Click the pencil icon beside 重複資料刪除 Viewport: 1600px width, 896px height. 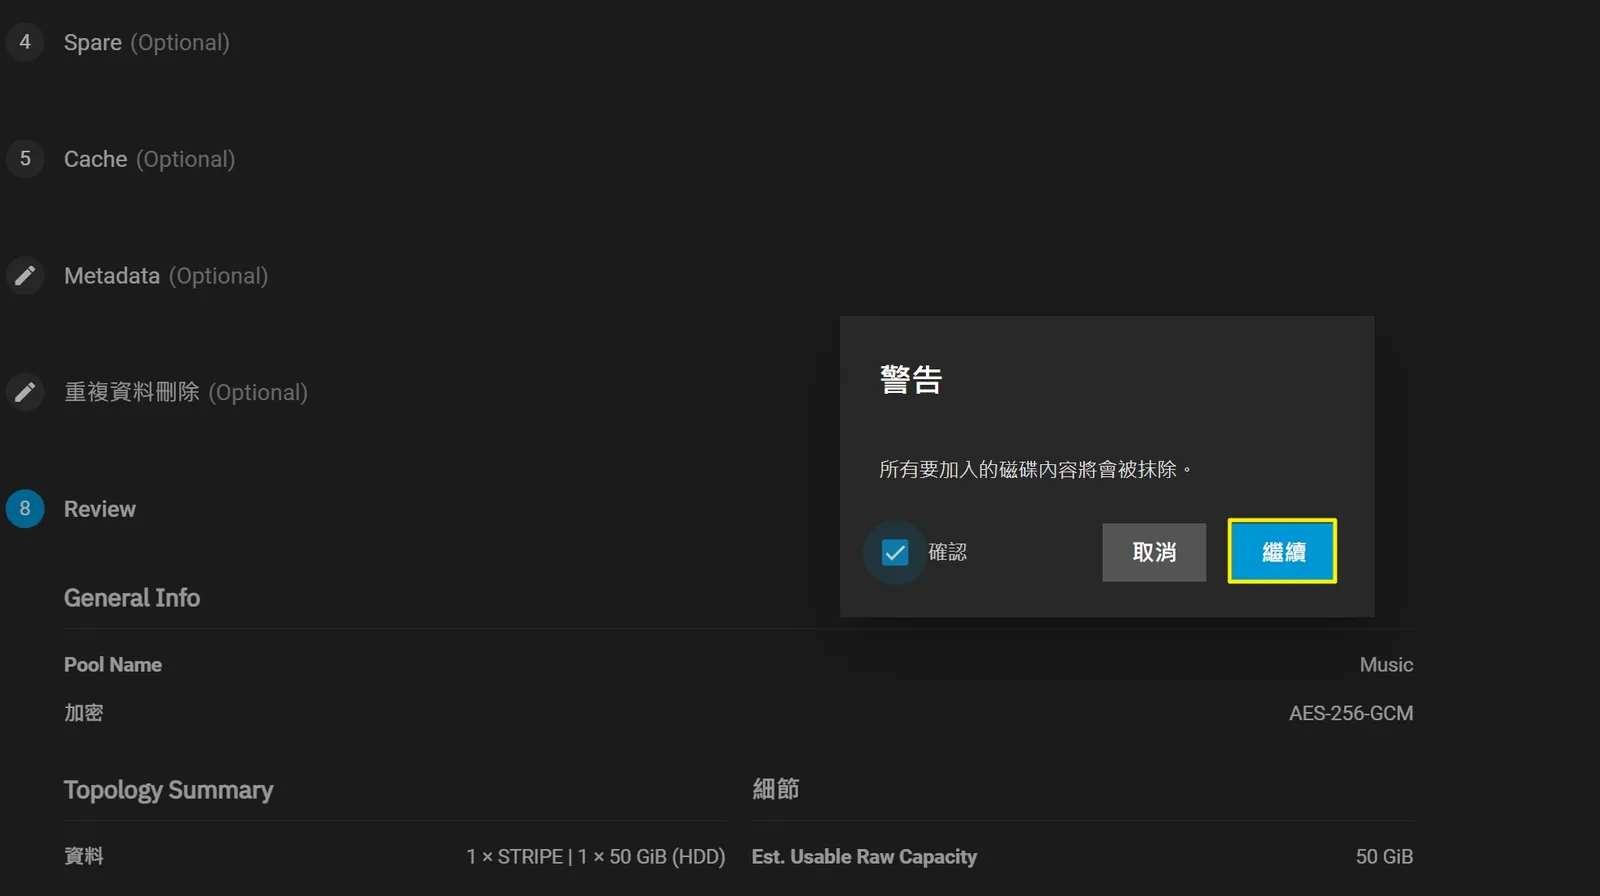[x=25, y=392]
